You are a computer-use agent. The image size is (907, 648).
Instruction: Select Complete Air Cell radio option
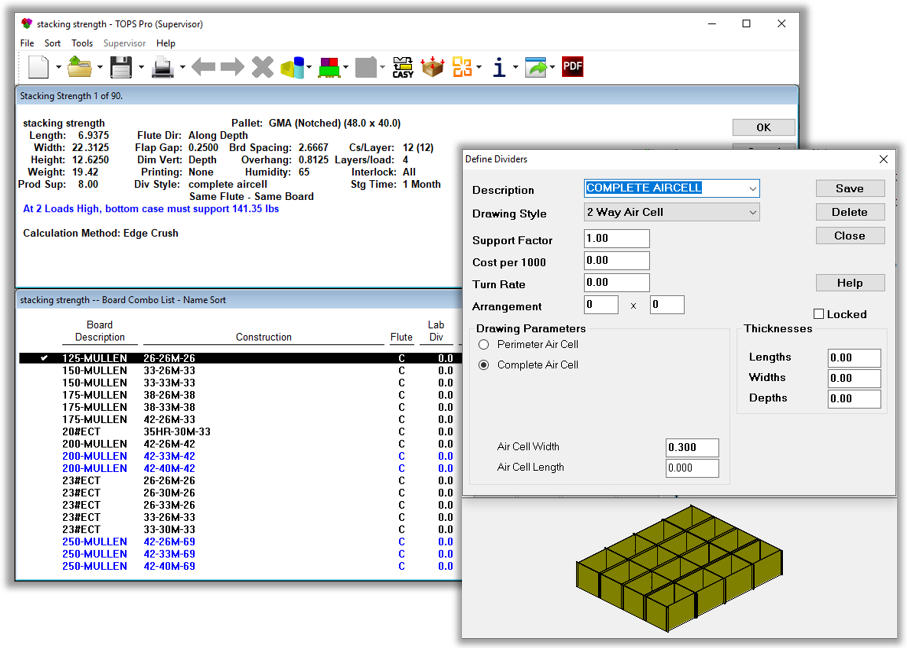click(484, 366)
